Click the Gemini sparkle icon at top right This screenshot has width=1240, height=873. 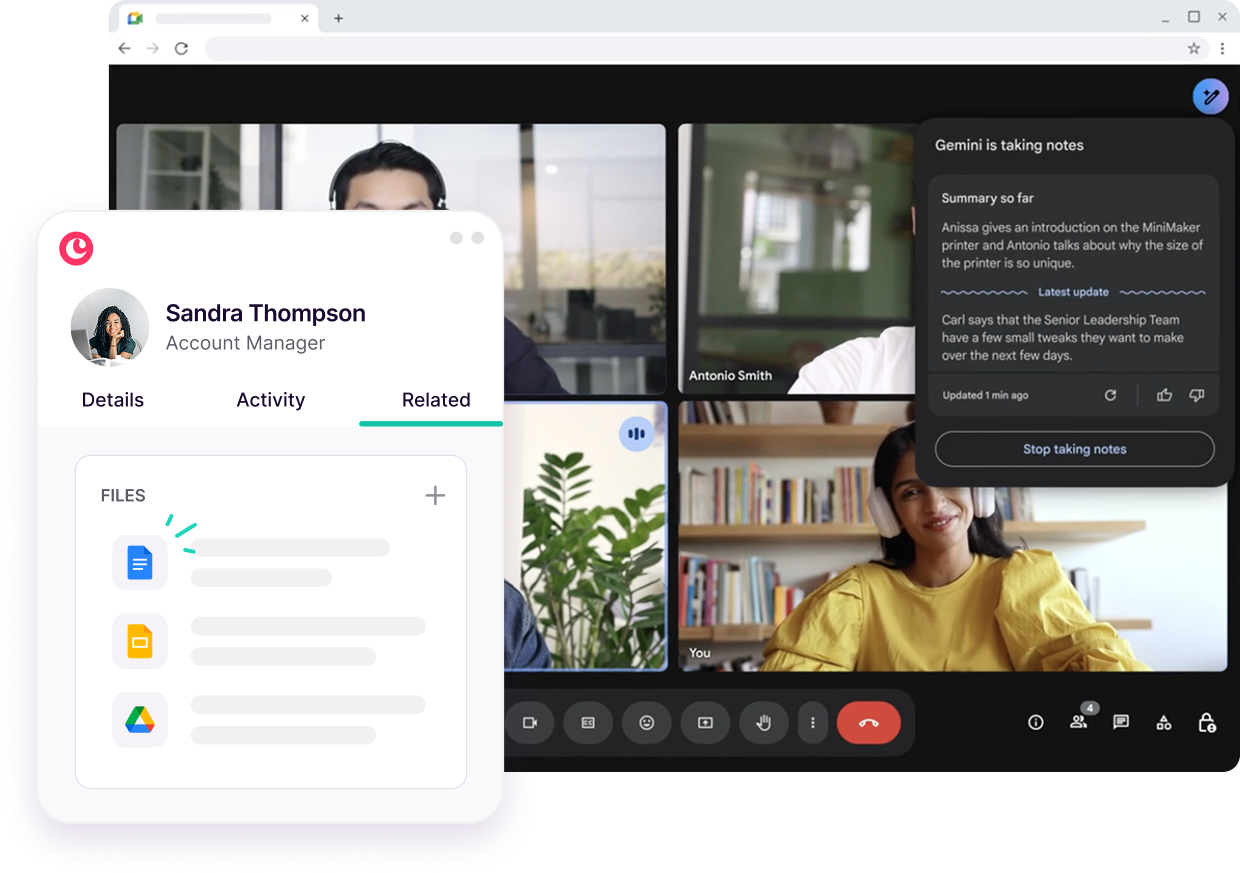point(1211,97)
